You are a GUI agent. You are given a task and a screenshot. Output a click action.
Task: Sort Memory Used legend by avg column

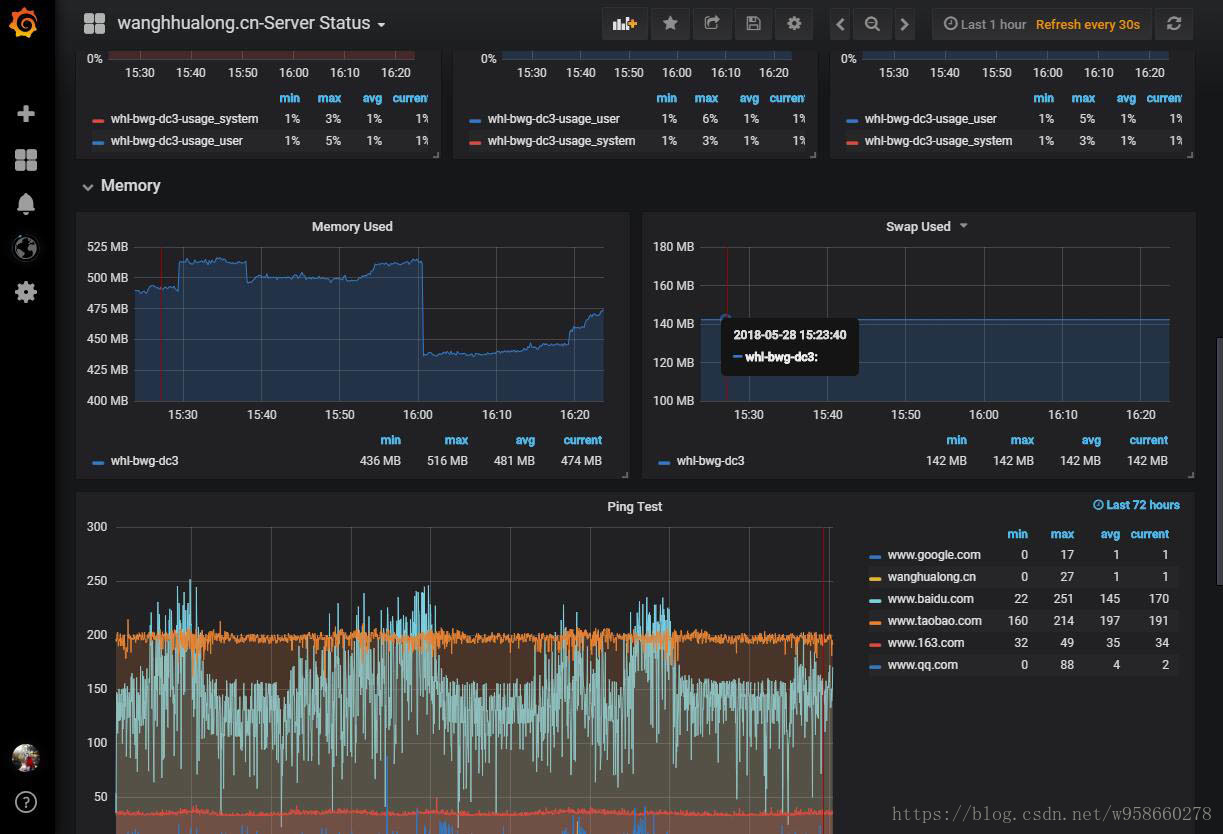click(x=525, y=440)
